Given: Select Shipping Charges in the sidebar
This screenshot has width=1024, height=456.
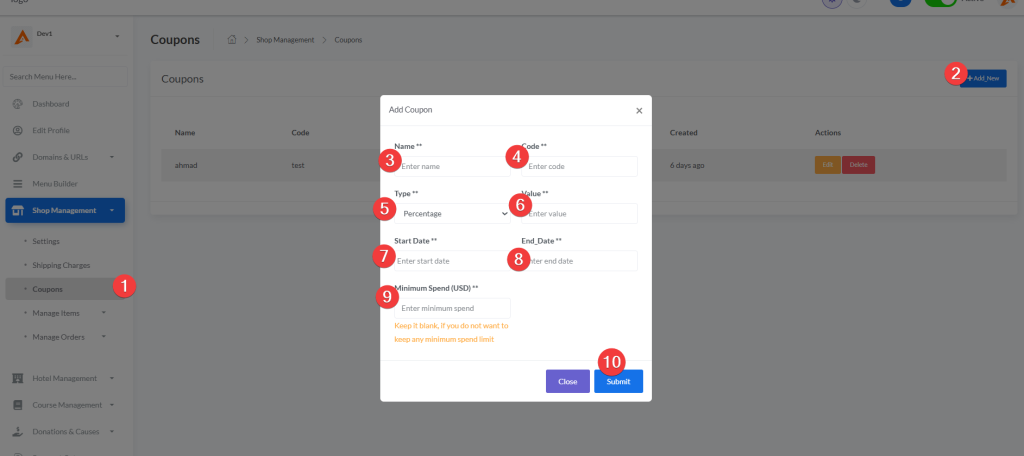Looking at the screenshot, I should tap(61, 265).
